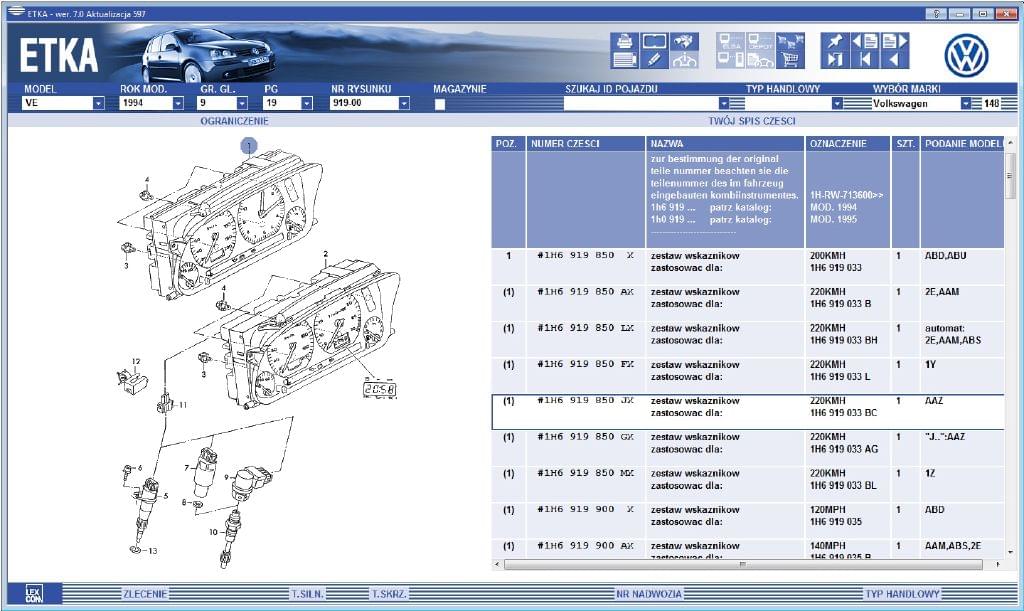Open the single shopping cart icon
Image resolution: width=1024 pixels, height=611 pixels.
[790, 60]
